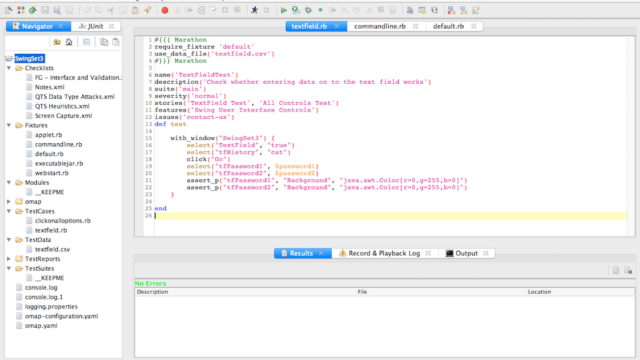Click the Pause recording toolbar icon
The image size is (640, 360).
coord(177,10)
